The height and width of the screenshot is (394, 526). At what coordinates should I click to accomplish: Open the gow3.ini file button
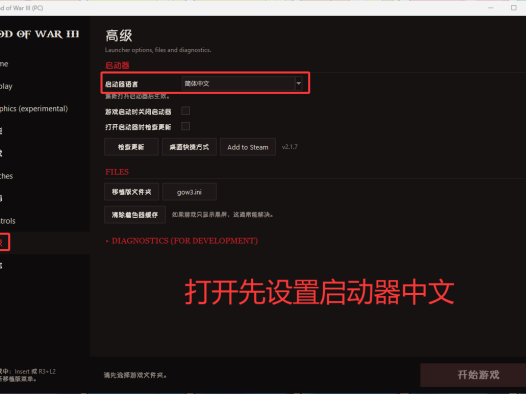[189, 192]
